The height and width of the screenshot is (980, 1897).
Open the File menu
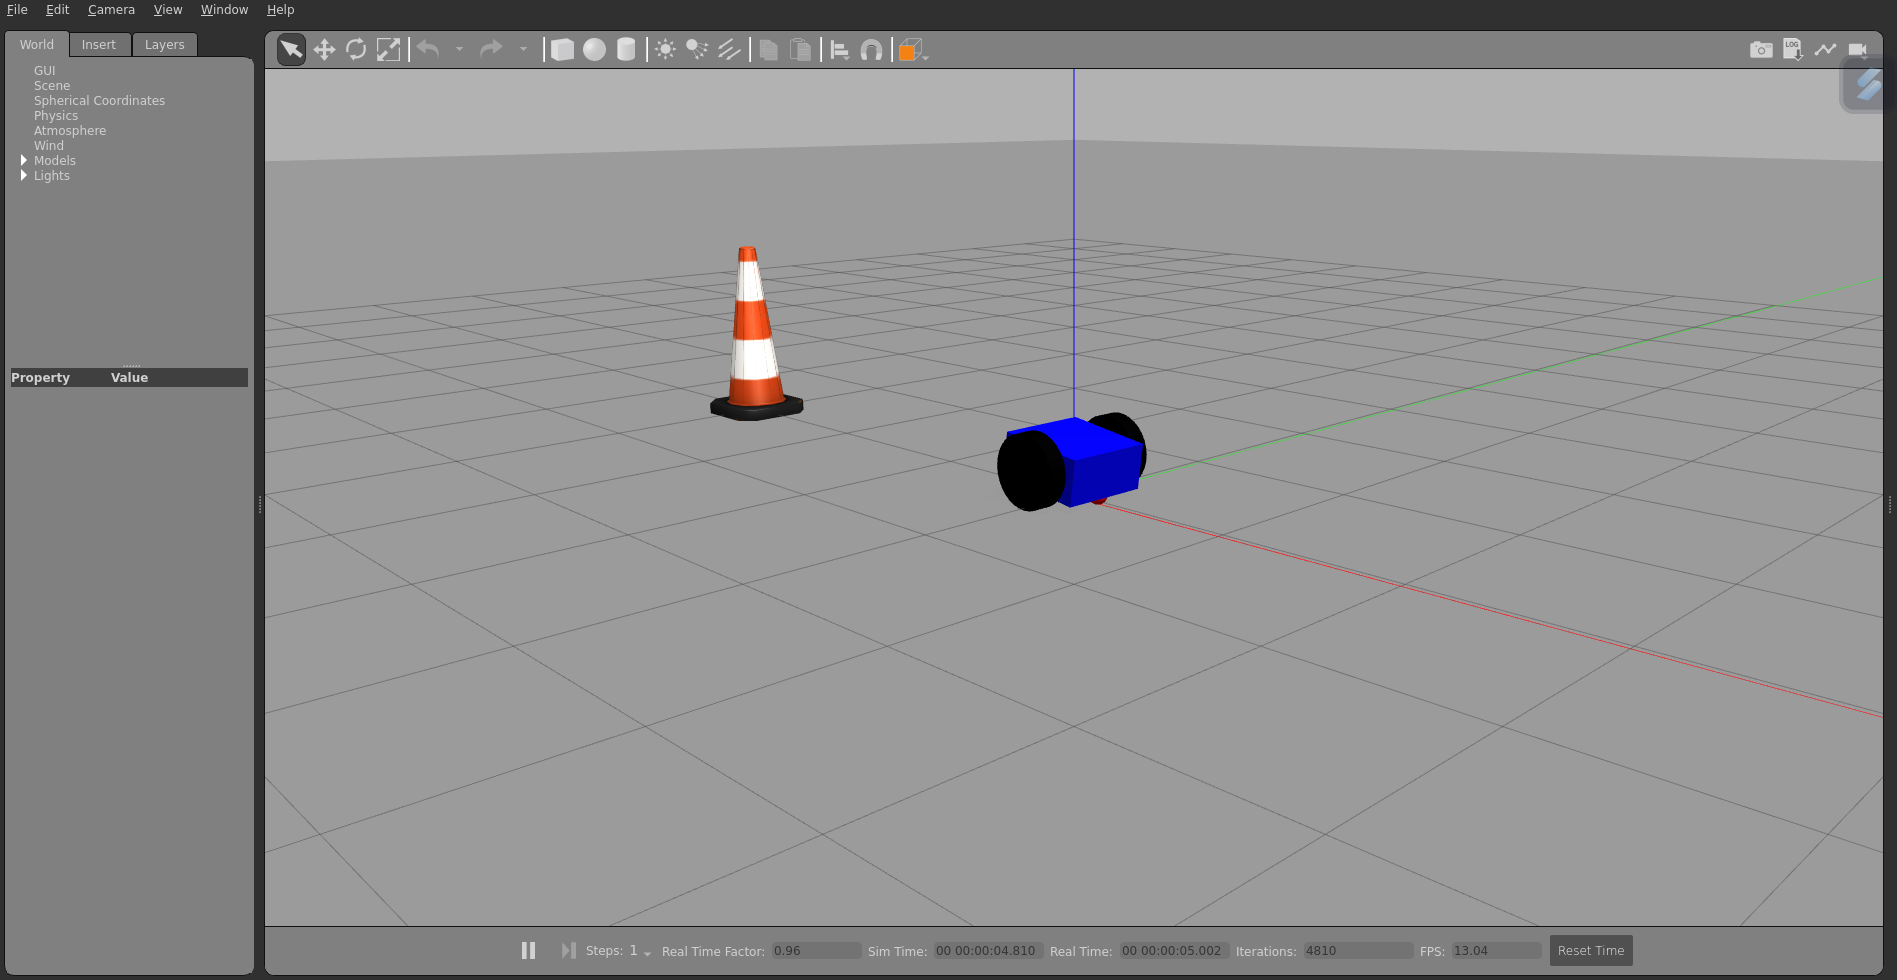(17, 10)
